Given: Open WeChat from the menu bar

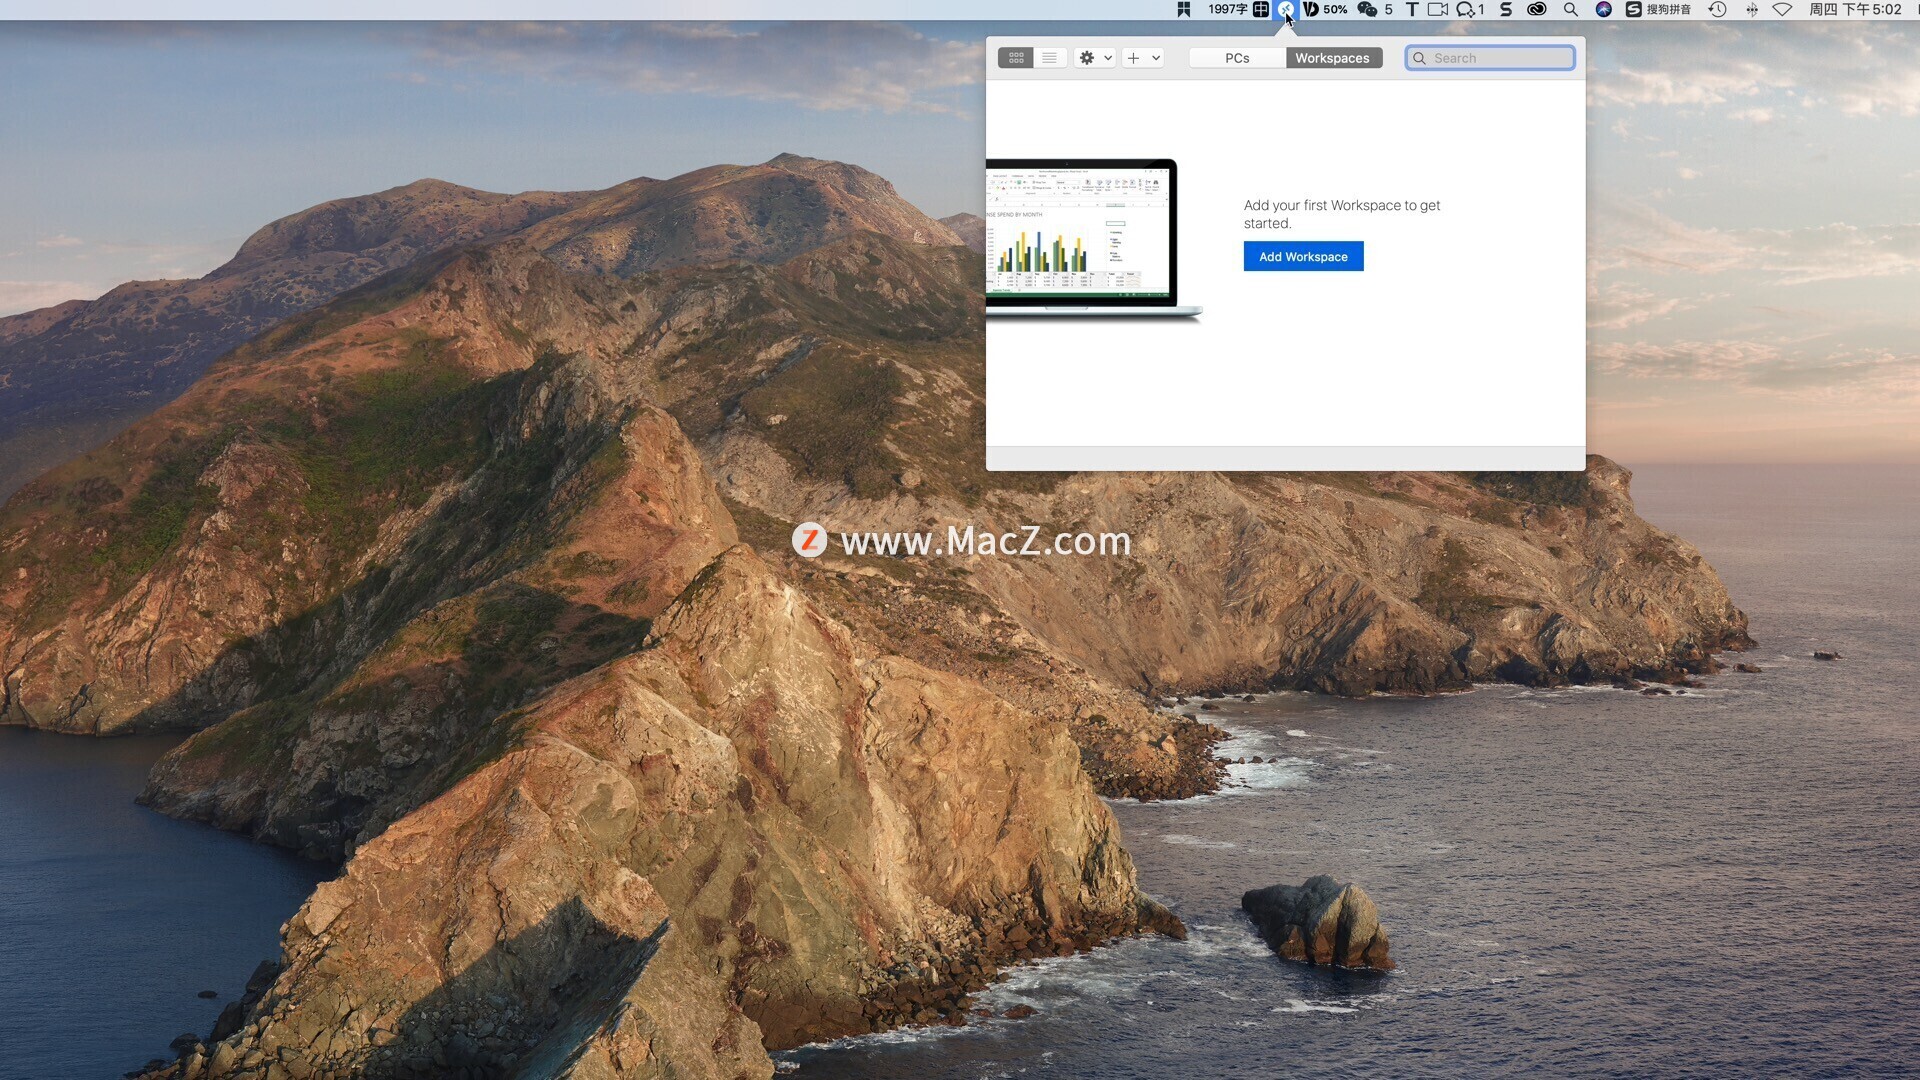Looking at the screenshot, I should pos(1367,9).
